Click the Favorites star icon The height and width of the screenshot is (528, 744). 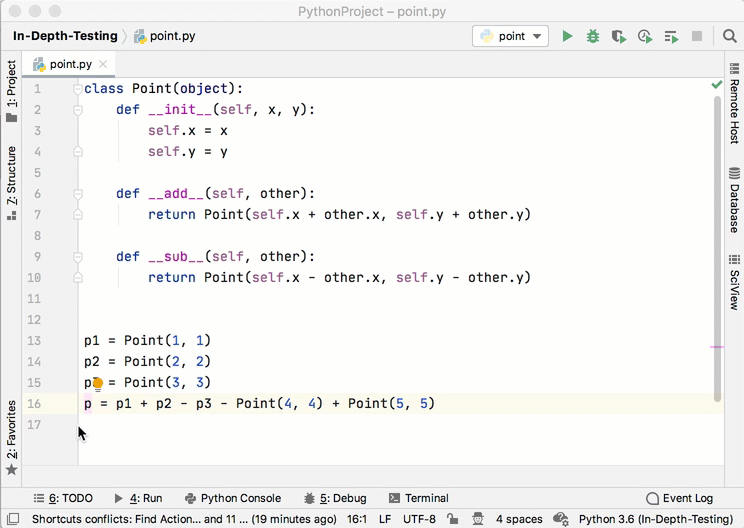click(x=11, y=470)
